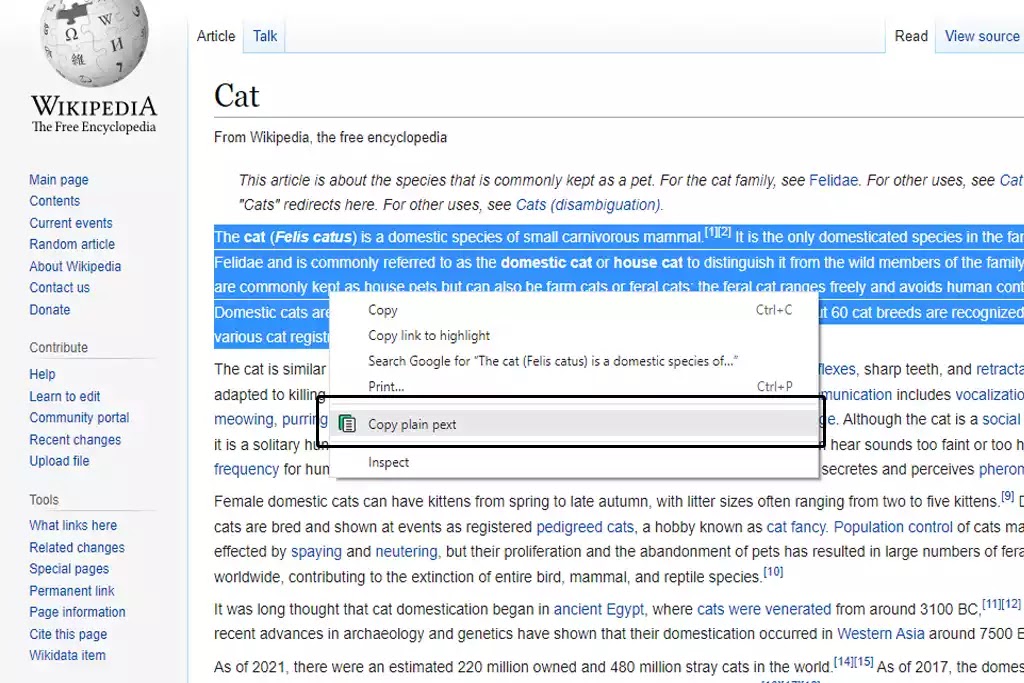The height and width of the screenshot is (683, 1024).
Task: Click the Tools sidebar heading
Action: (x=44, y=500)
